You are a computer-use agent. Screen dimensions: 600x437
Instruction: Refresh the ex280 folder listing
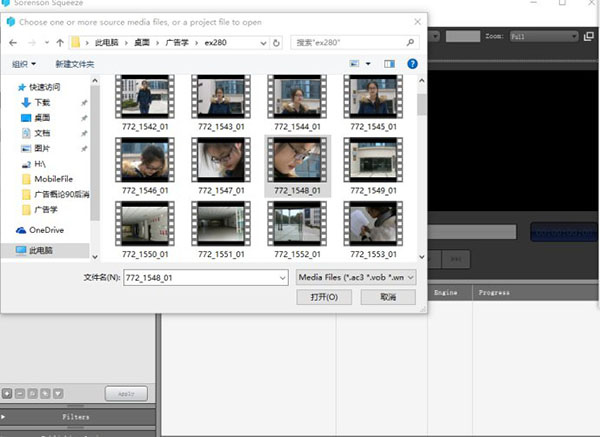point(276,43)
